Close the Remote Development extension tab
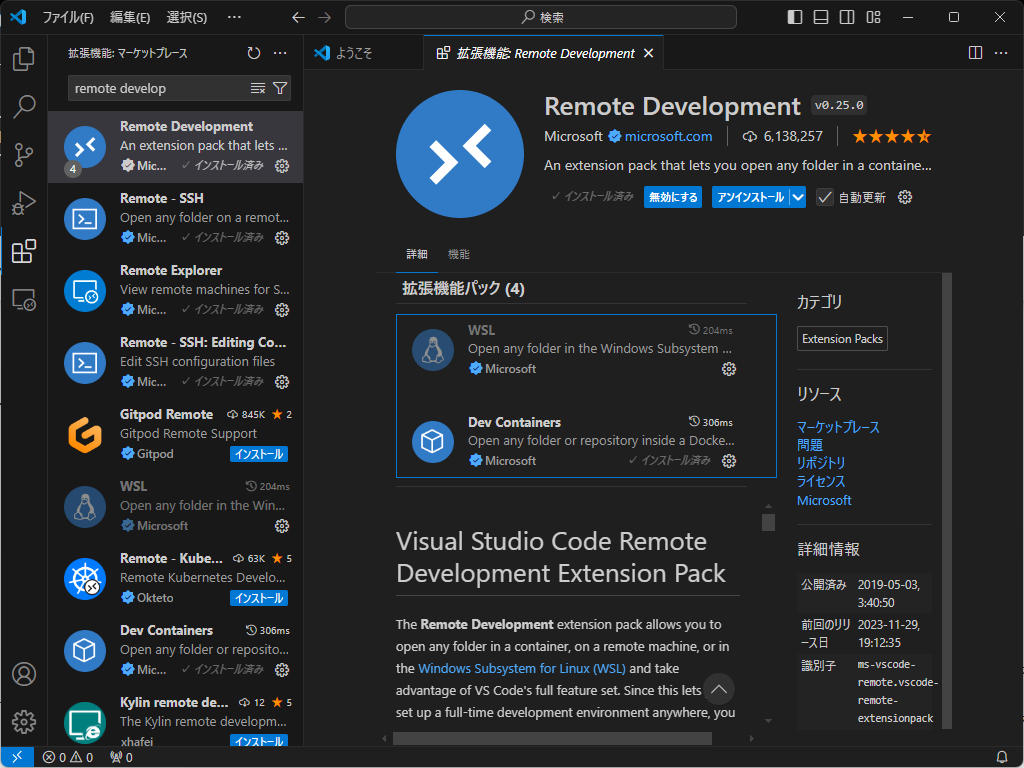This screenshot has width=1024, height=768. tap(648, 53)
